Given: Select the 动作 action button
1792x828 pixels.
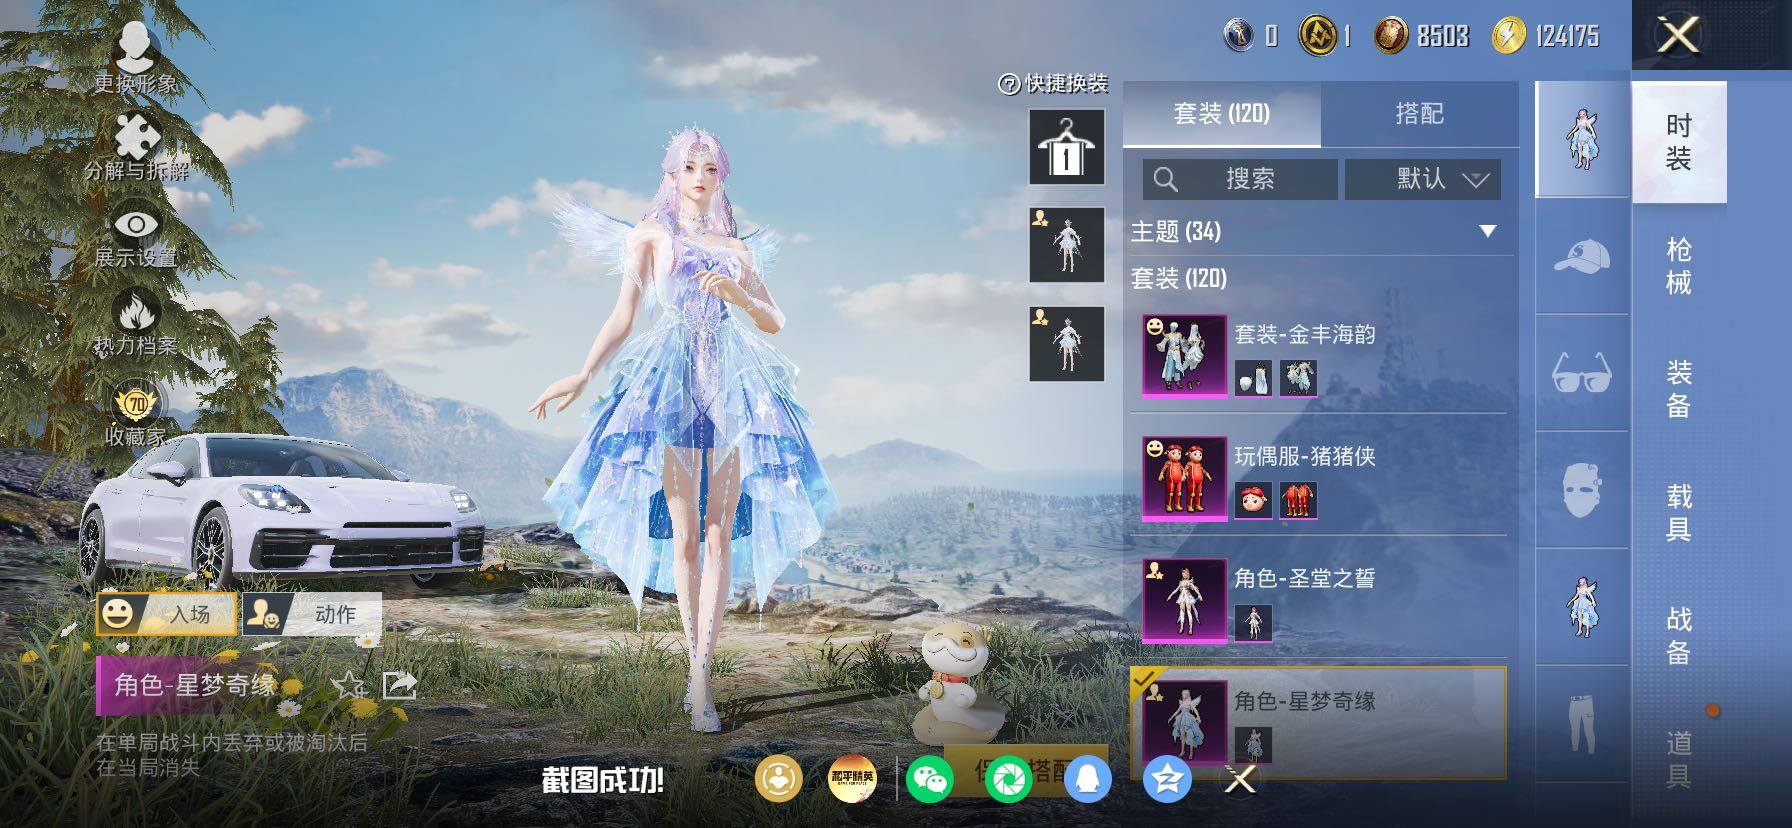Looking at the screenshot, I should [x=312, y=613].
